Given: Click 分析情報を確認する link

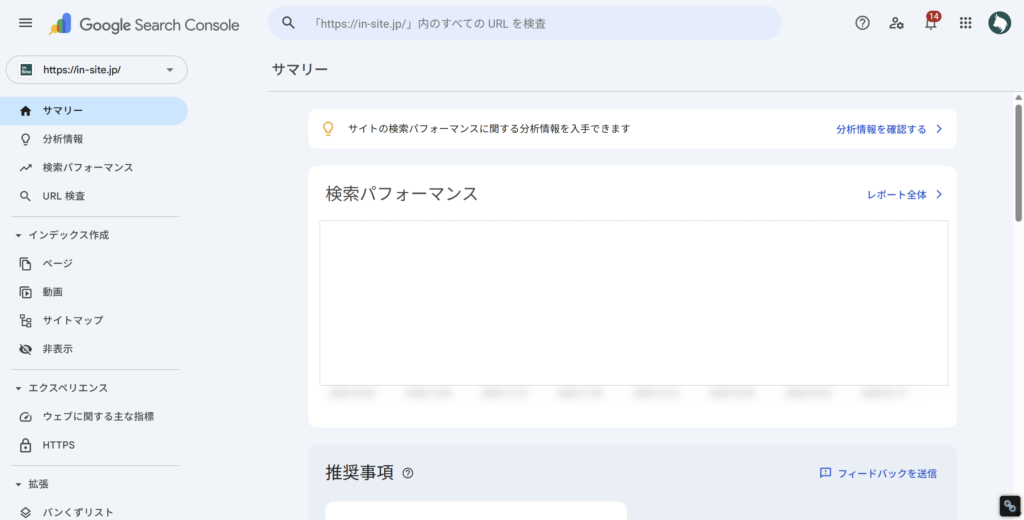Looking at the screenshot, I should [881, 129].
